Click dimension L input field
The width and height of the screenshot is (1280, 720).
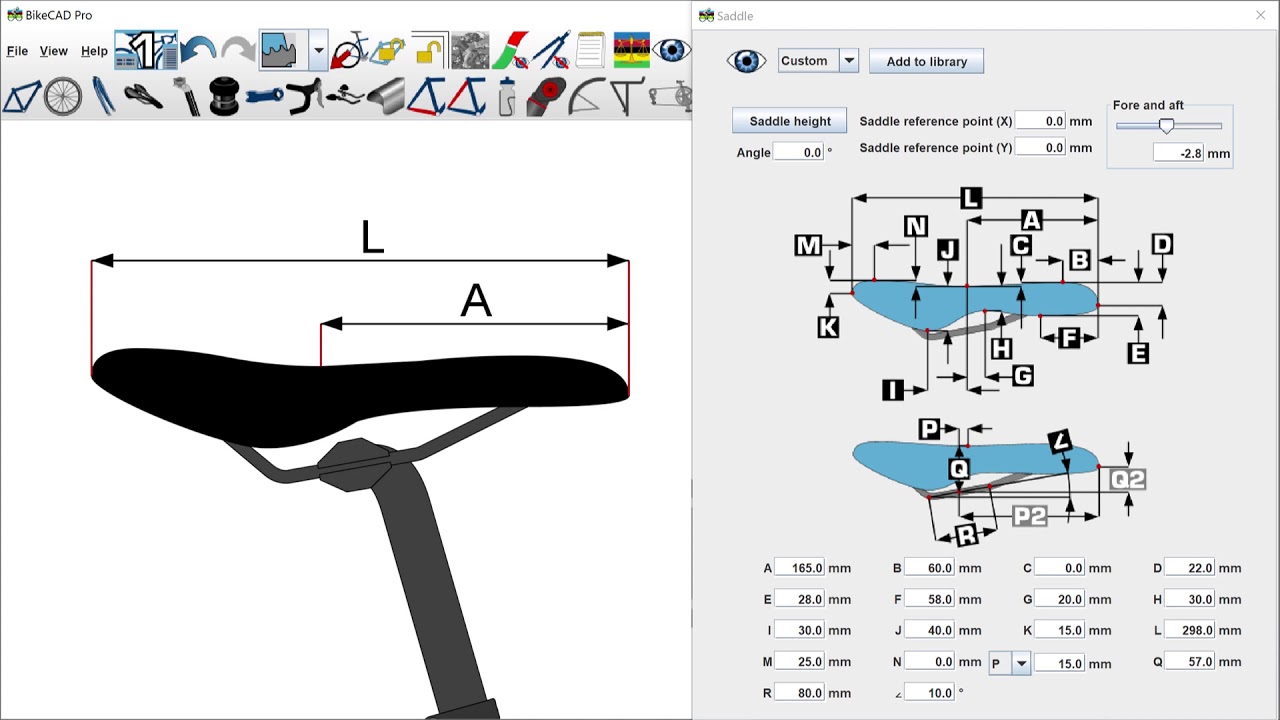click(x=1190, y=630)
